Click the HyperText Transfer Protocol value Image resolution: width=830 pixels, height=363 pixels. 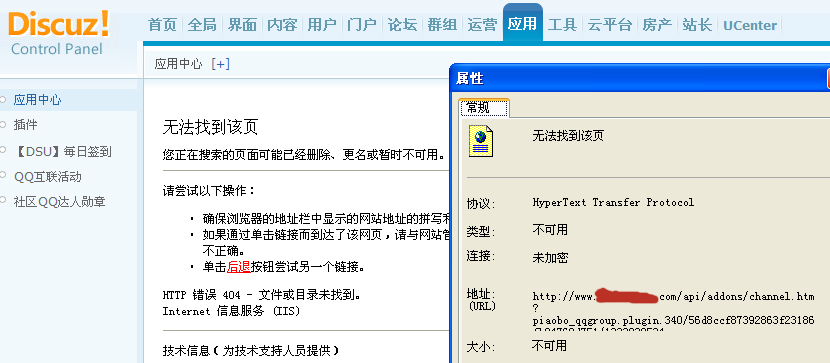point(613,202)
